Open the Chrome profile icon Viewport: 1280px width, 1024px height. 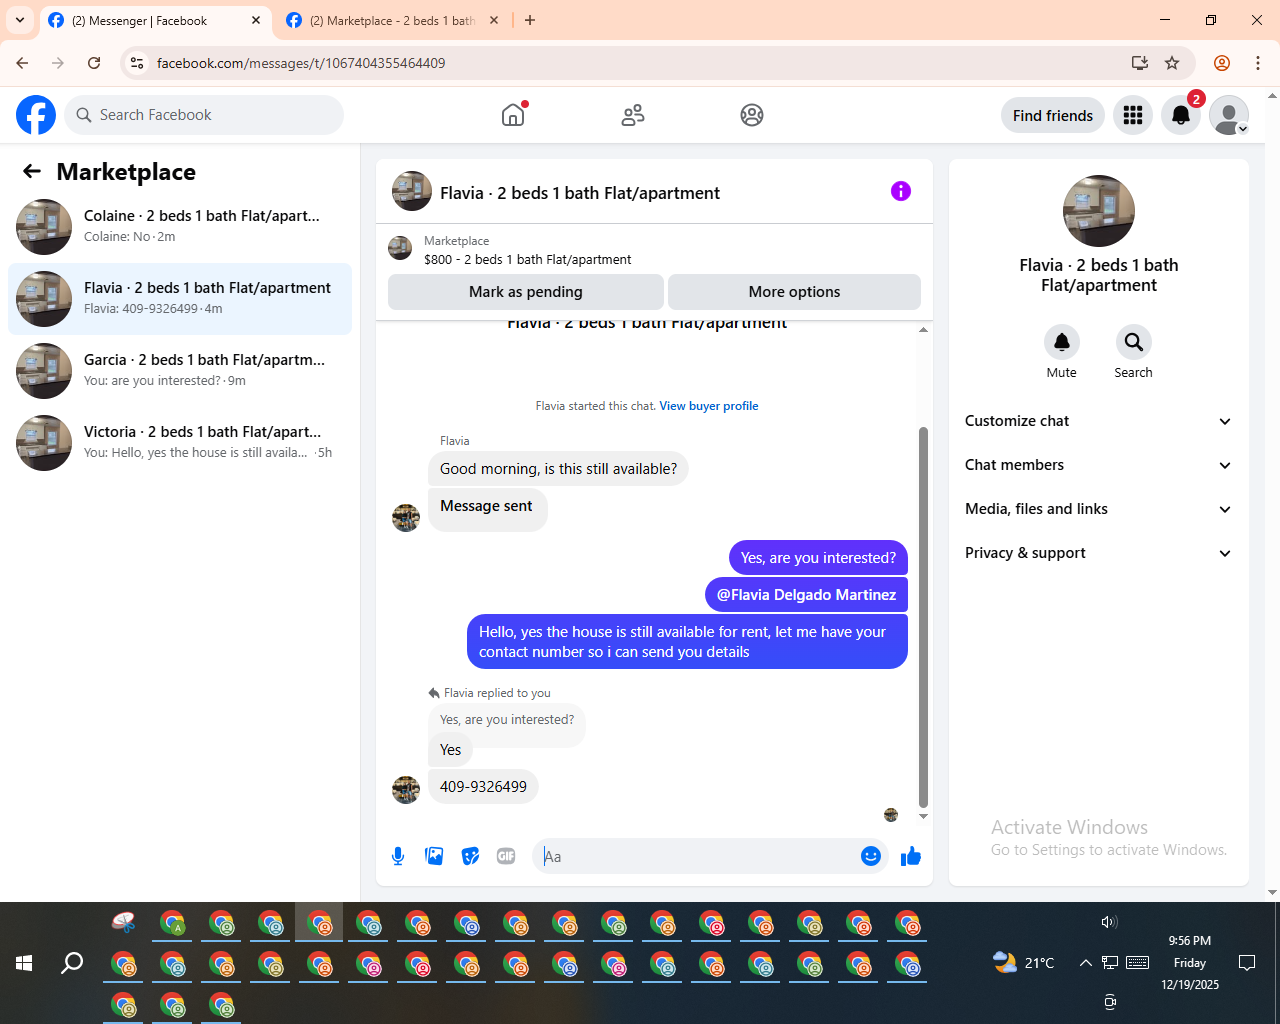[1222, 63]
